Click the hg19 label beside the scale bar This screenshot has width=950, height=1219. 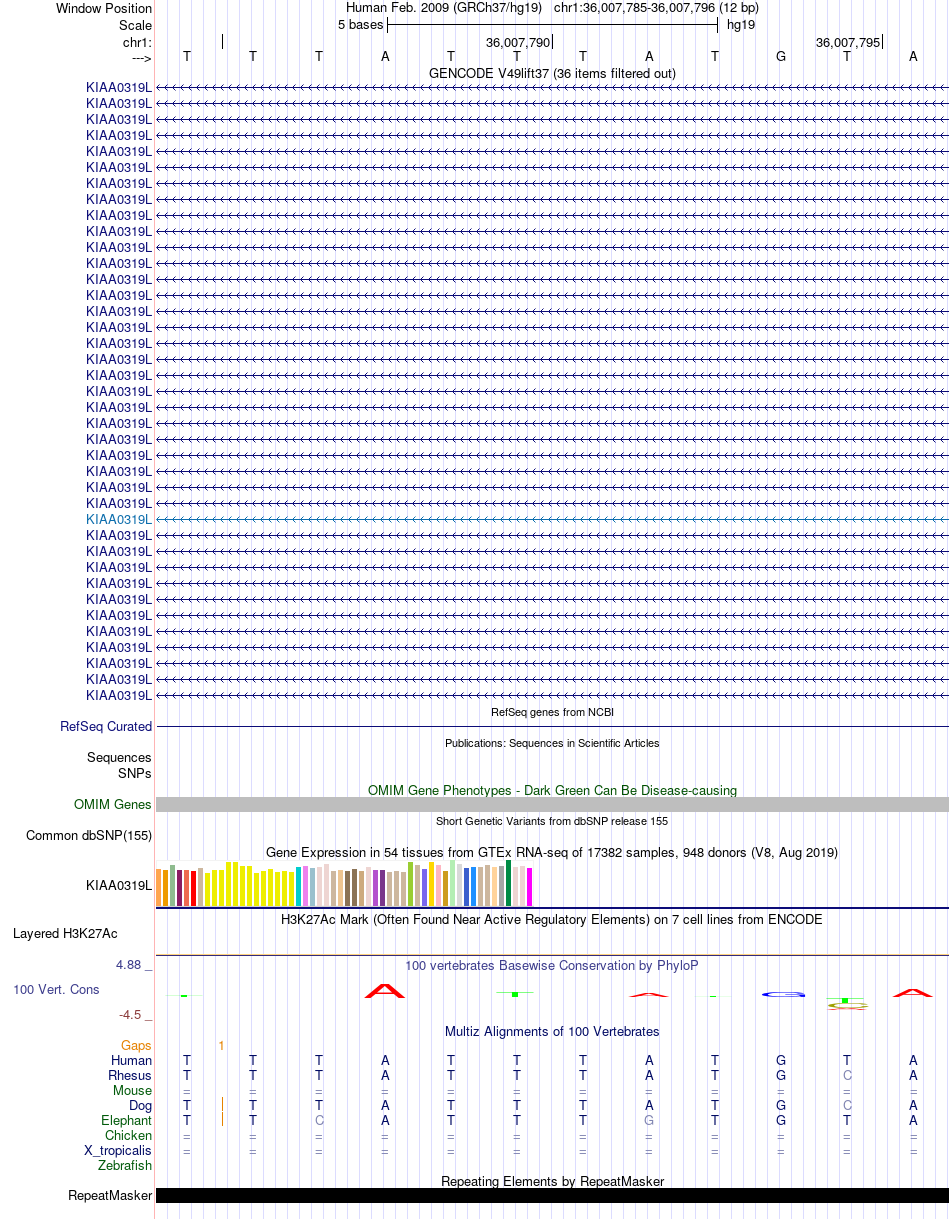(741, 24)
